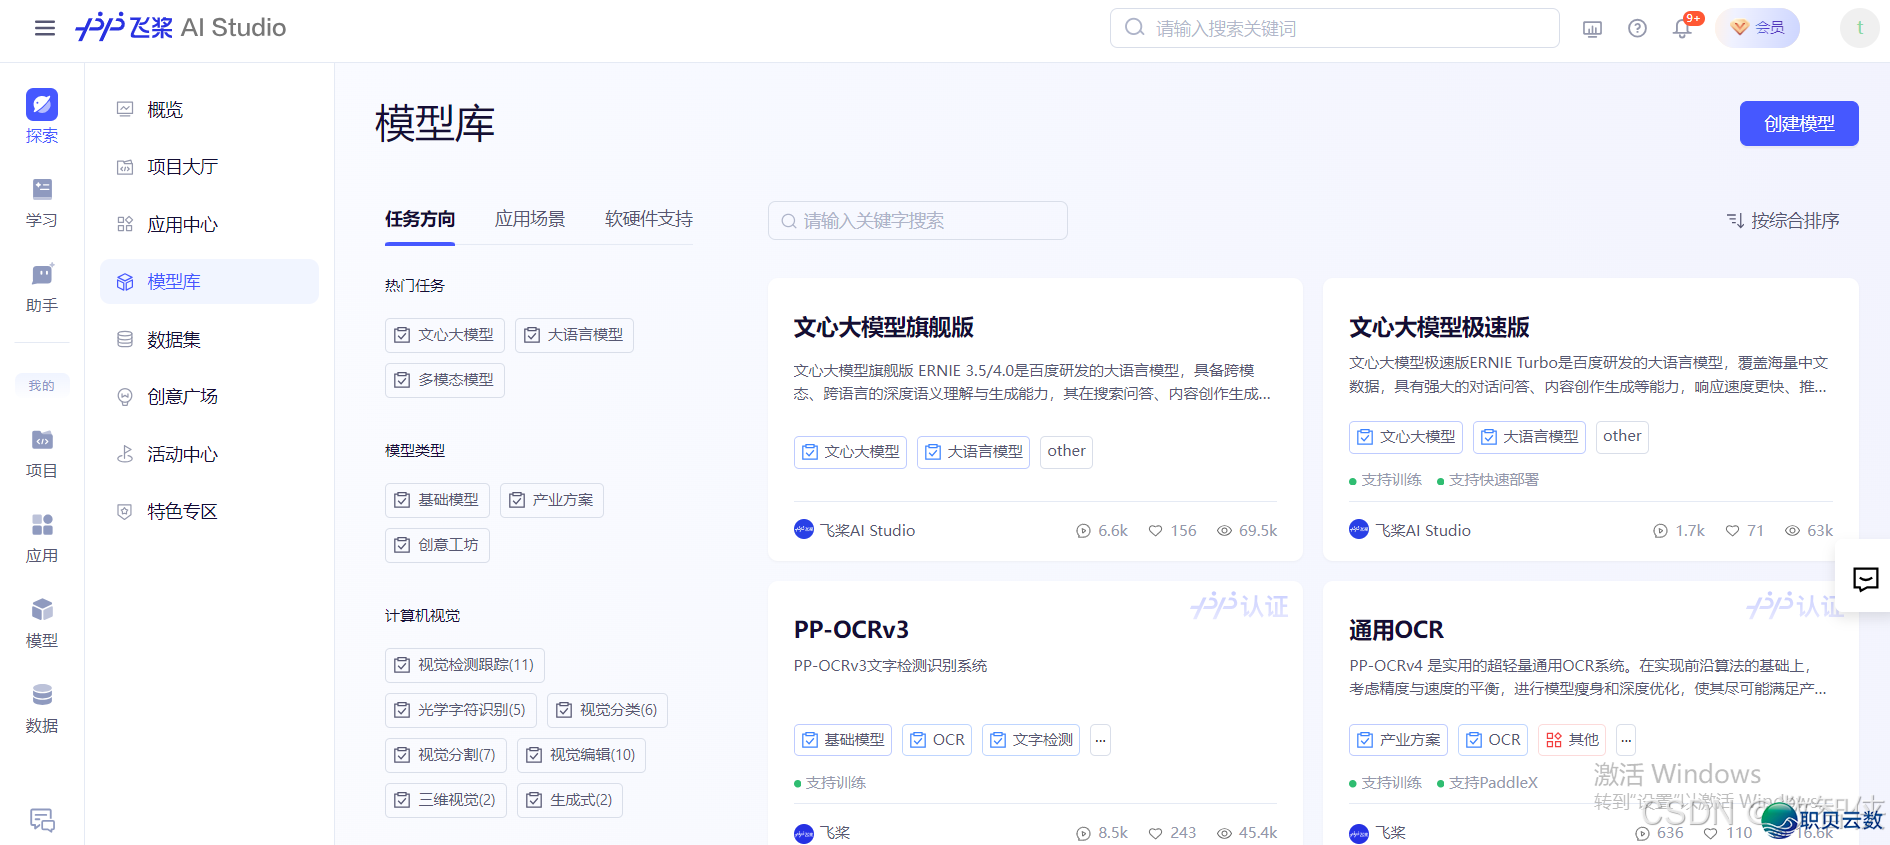Switch to the 任务方向 tab

tap(420, 219)
